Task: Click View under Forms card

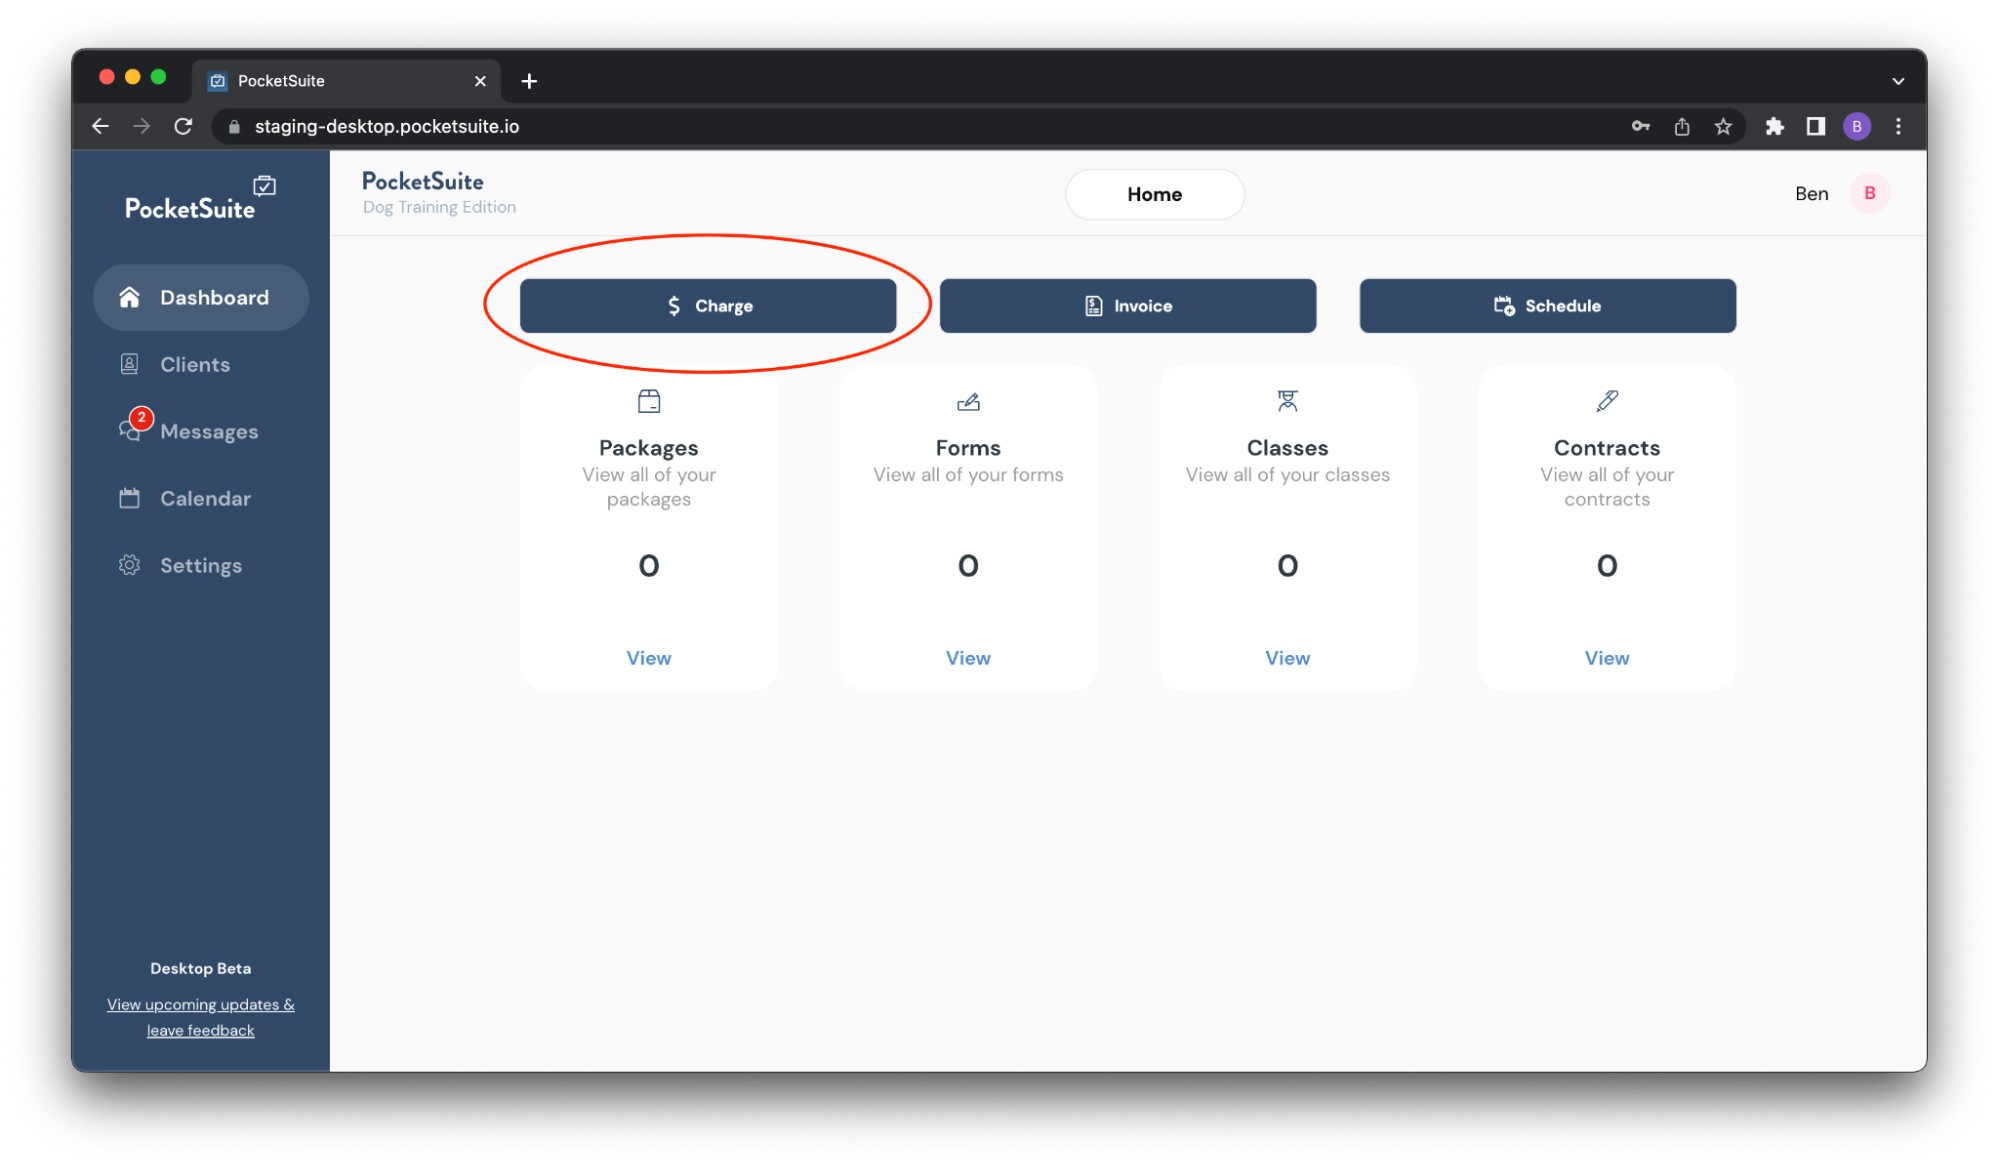Action: pyautogui.click(x=968, y=658)
